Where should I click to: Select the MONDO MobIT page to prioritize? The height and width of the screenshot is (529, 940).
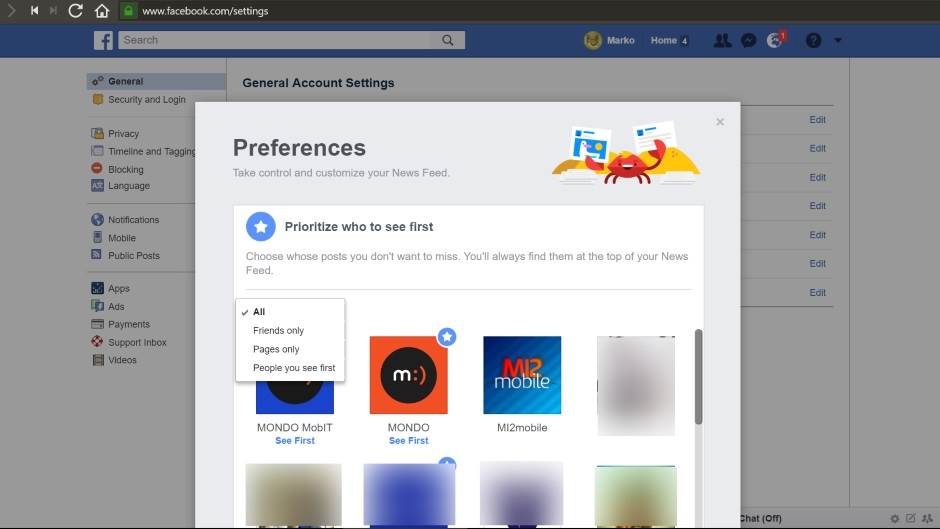pyautogui.click(x=295, y=400)
